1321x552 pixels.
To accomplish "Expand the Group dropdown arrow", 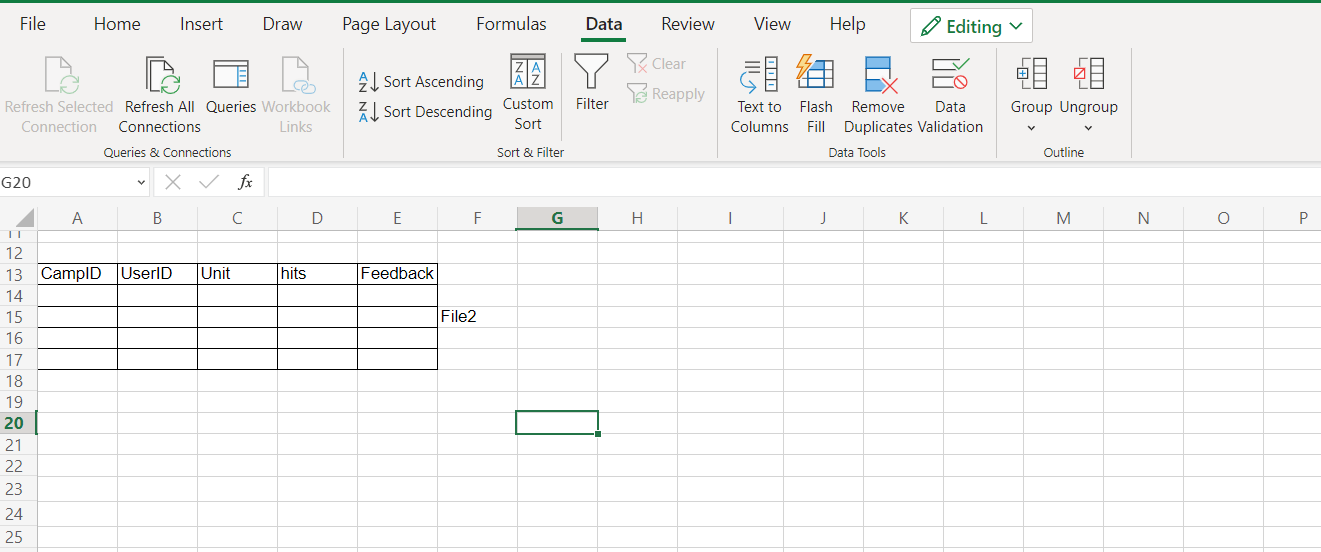I will [x=1031, y=128].
